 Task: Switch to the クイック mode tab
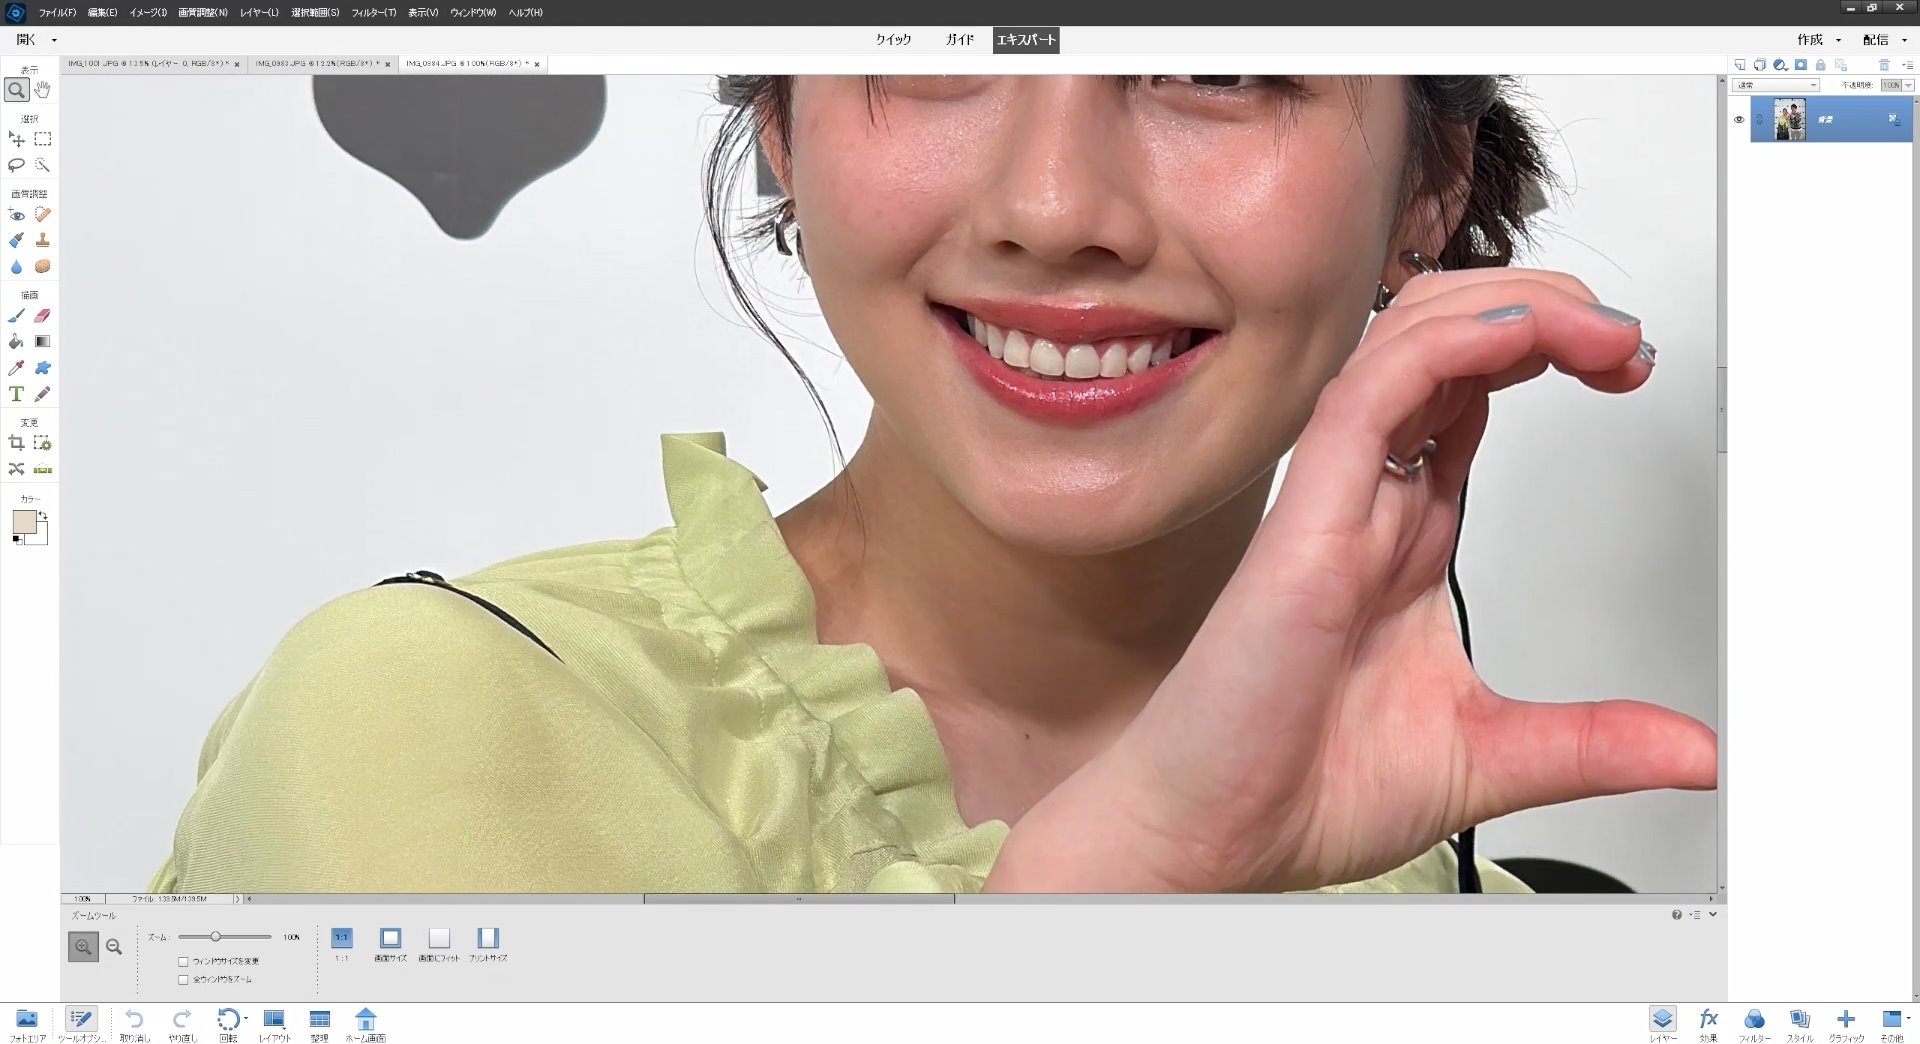point(893,40)
